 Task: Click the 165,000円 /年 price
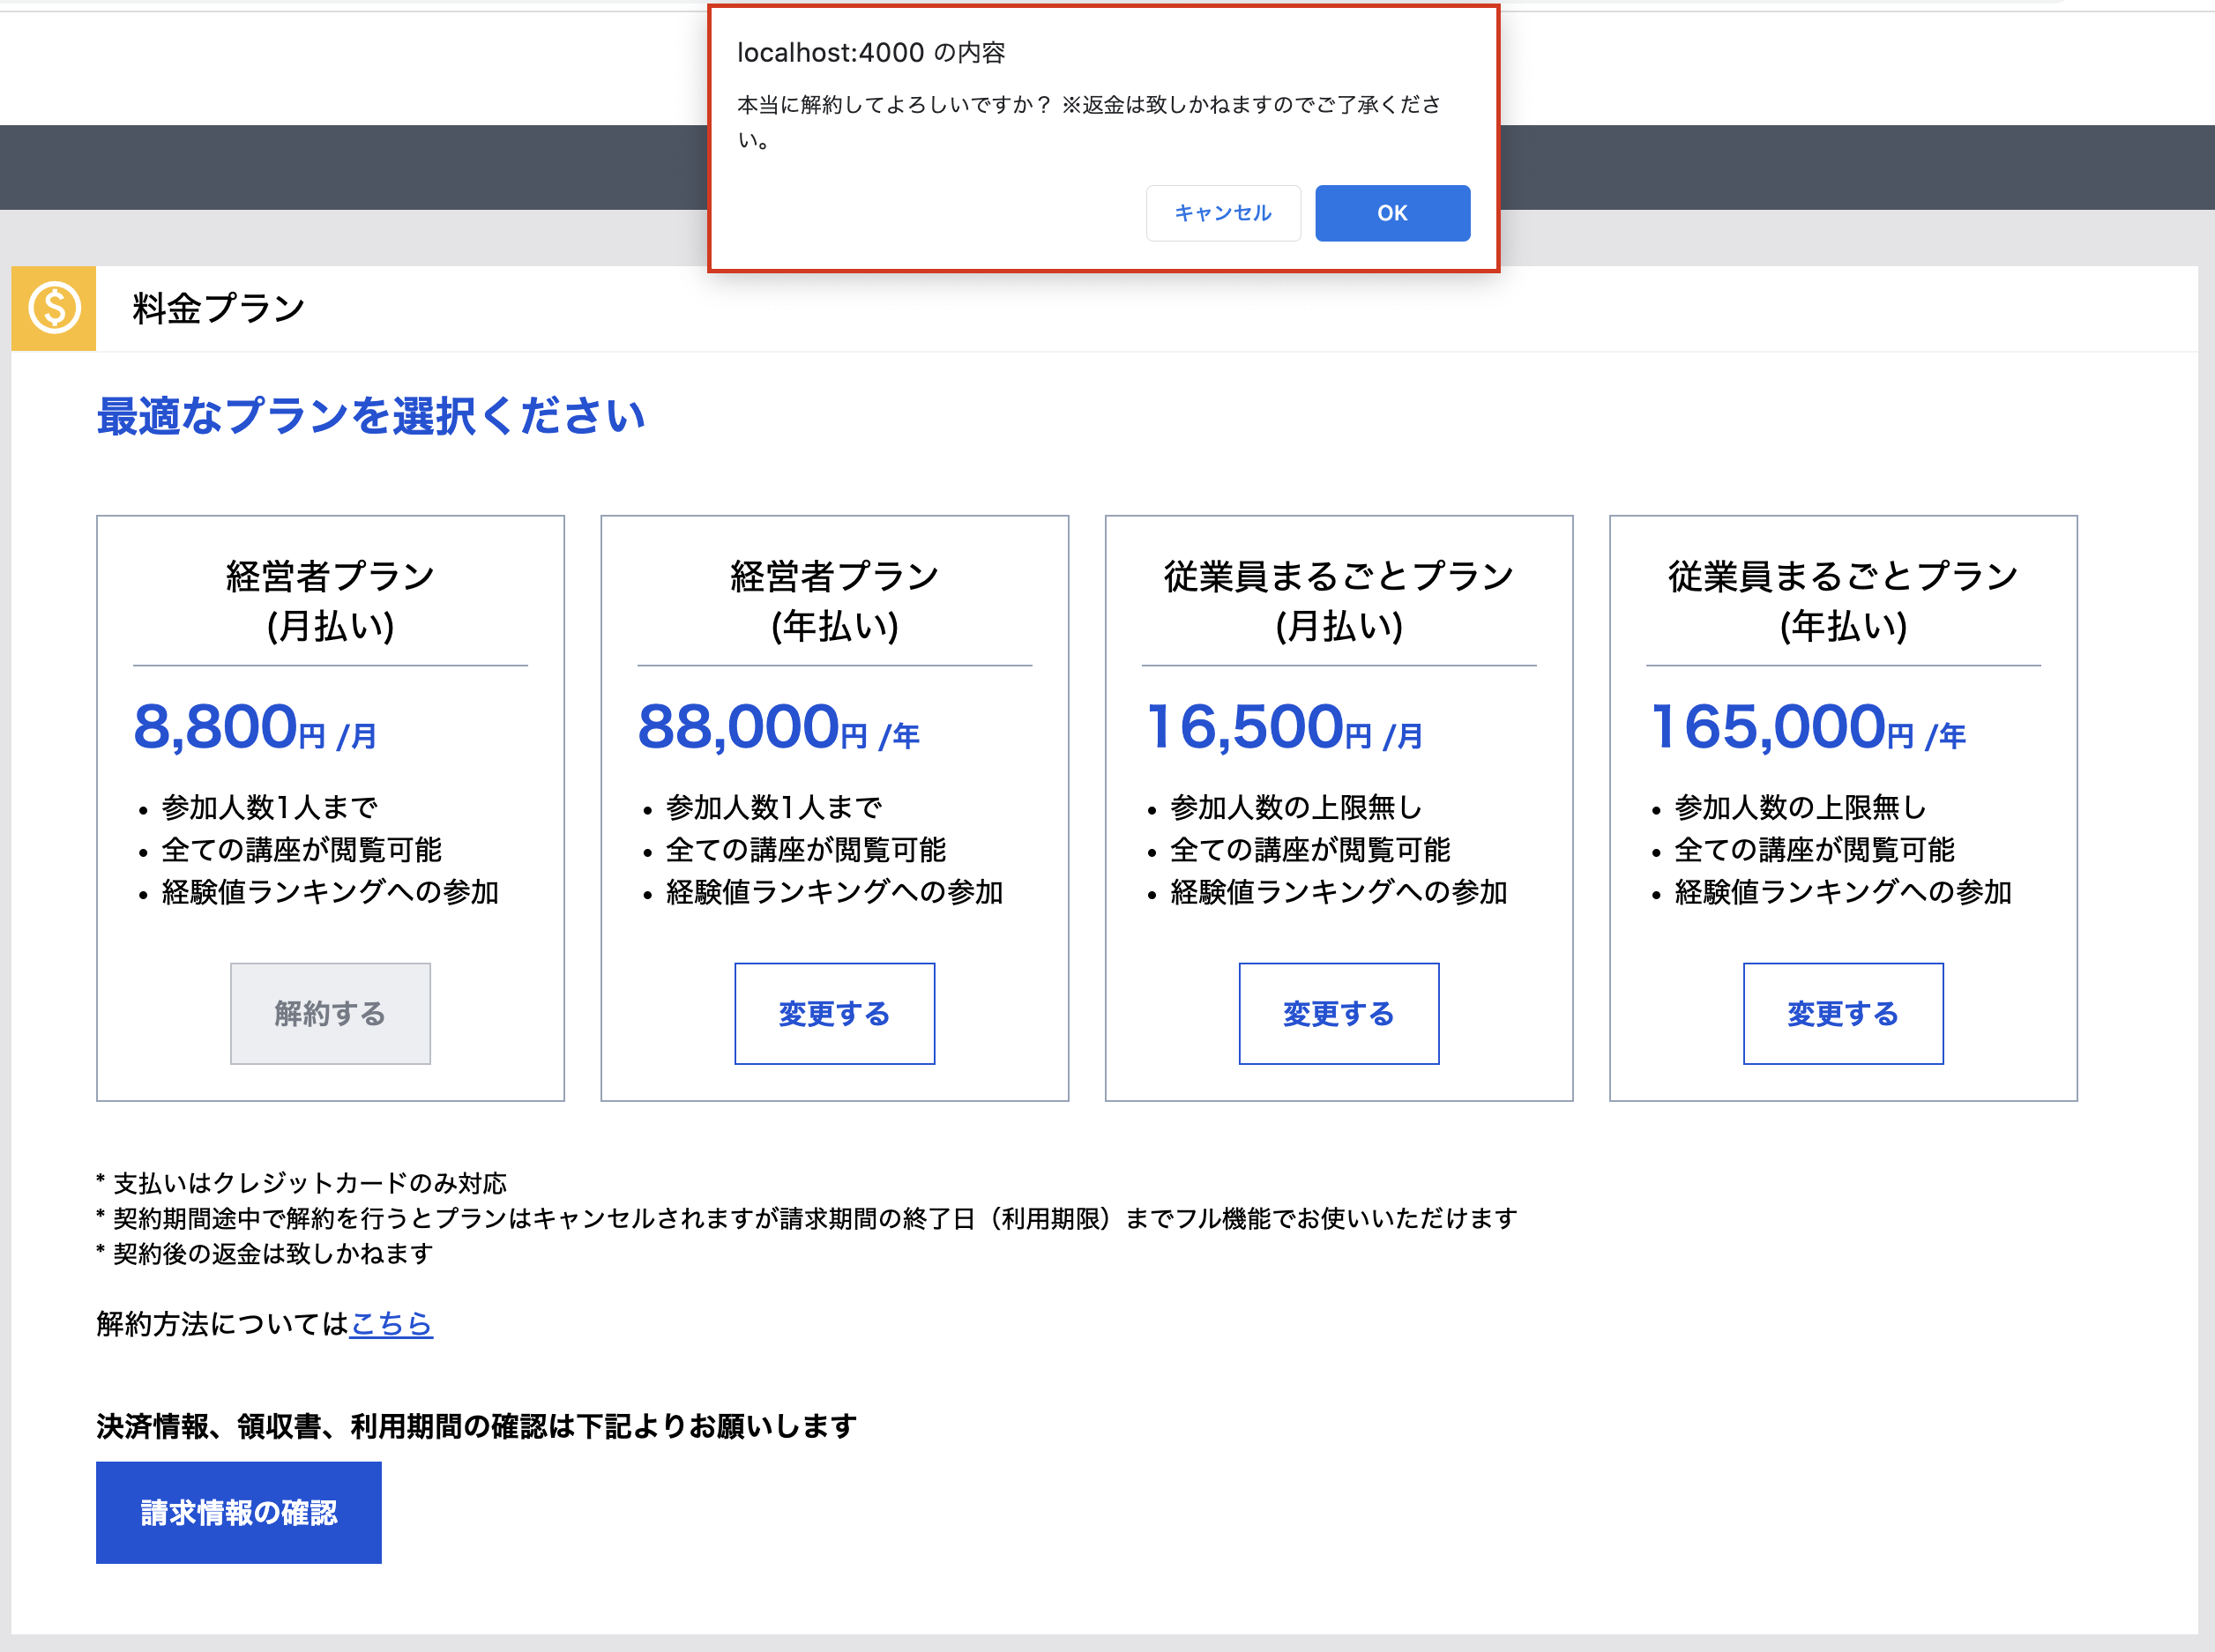(x=1807, y=727)
